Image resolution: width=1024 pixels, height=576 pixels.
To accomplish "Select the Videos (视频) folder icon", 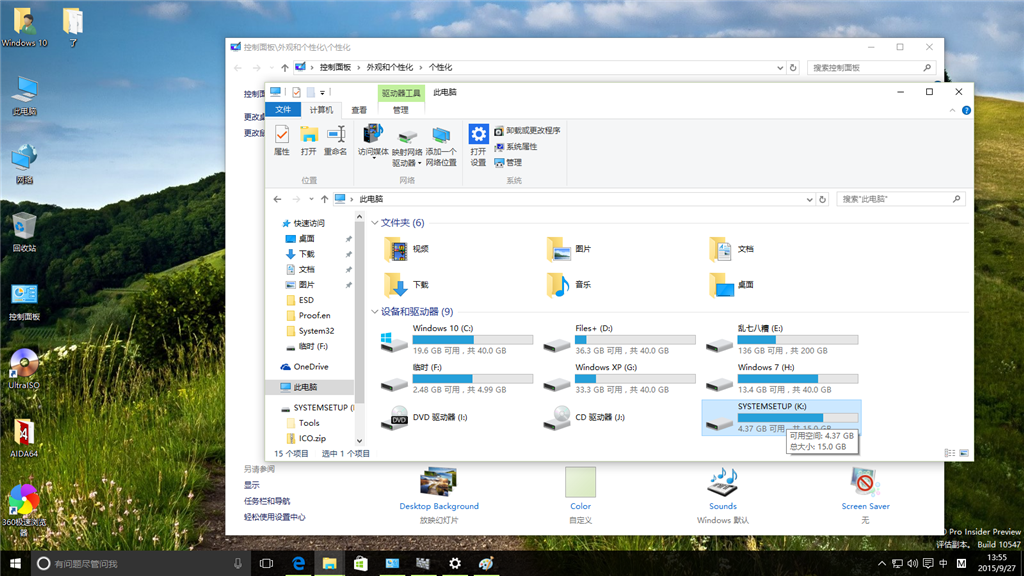I will (x=396, y=249).
